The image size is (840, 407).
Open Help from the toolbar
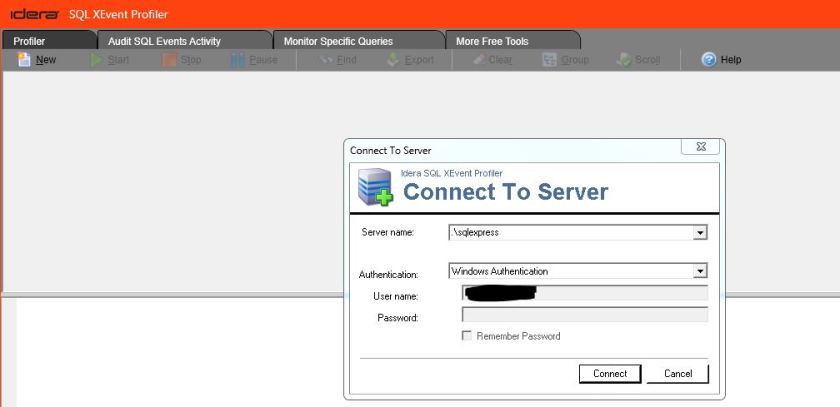point(710,60)
